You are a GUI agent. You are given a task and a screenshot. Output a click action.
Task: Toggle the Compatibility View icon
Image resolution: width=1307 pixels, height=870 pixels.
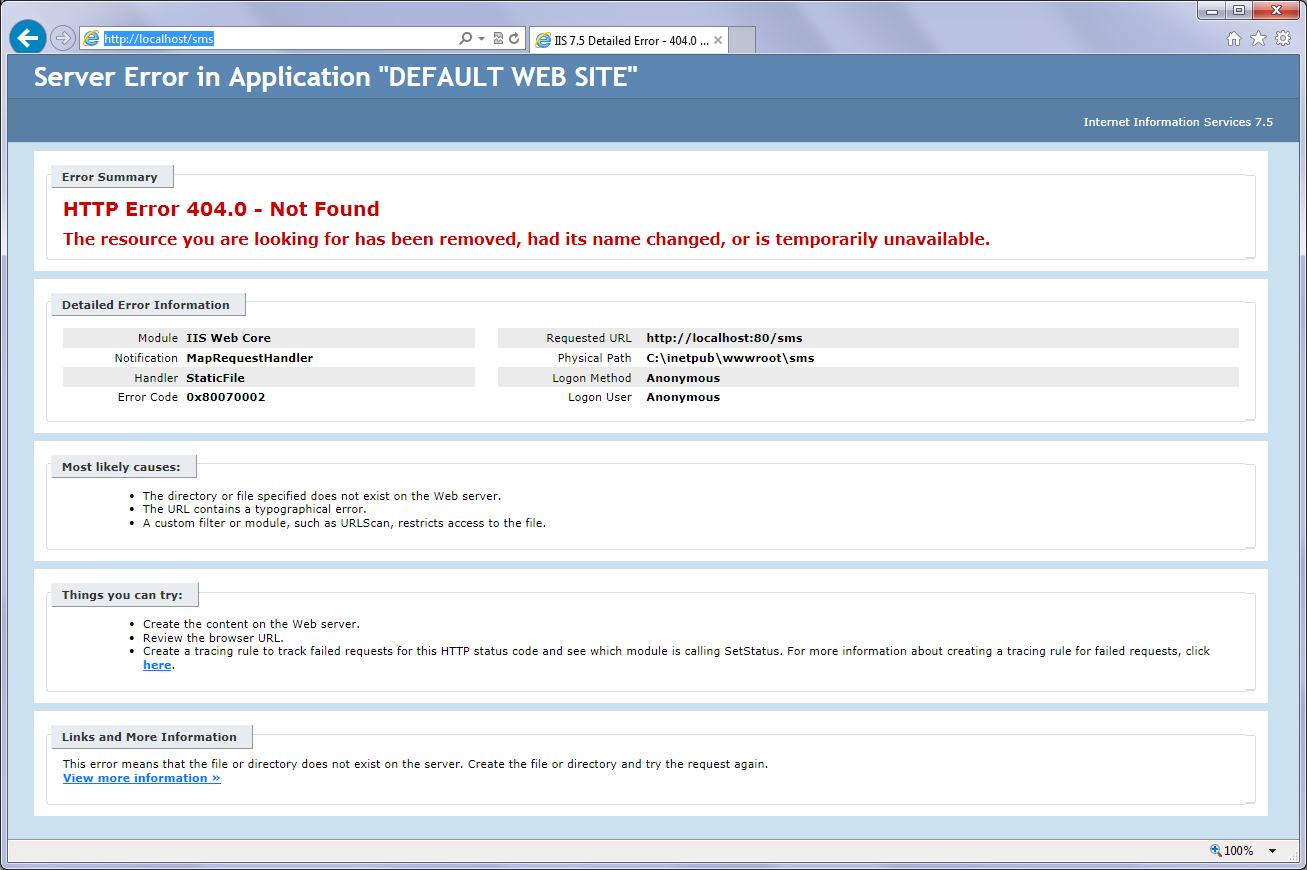498,39
